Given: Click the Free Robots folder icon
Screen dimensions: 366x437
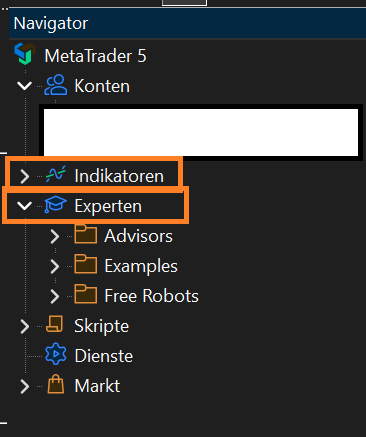Looking at the screenshot, I should [86, 294].
